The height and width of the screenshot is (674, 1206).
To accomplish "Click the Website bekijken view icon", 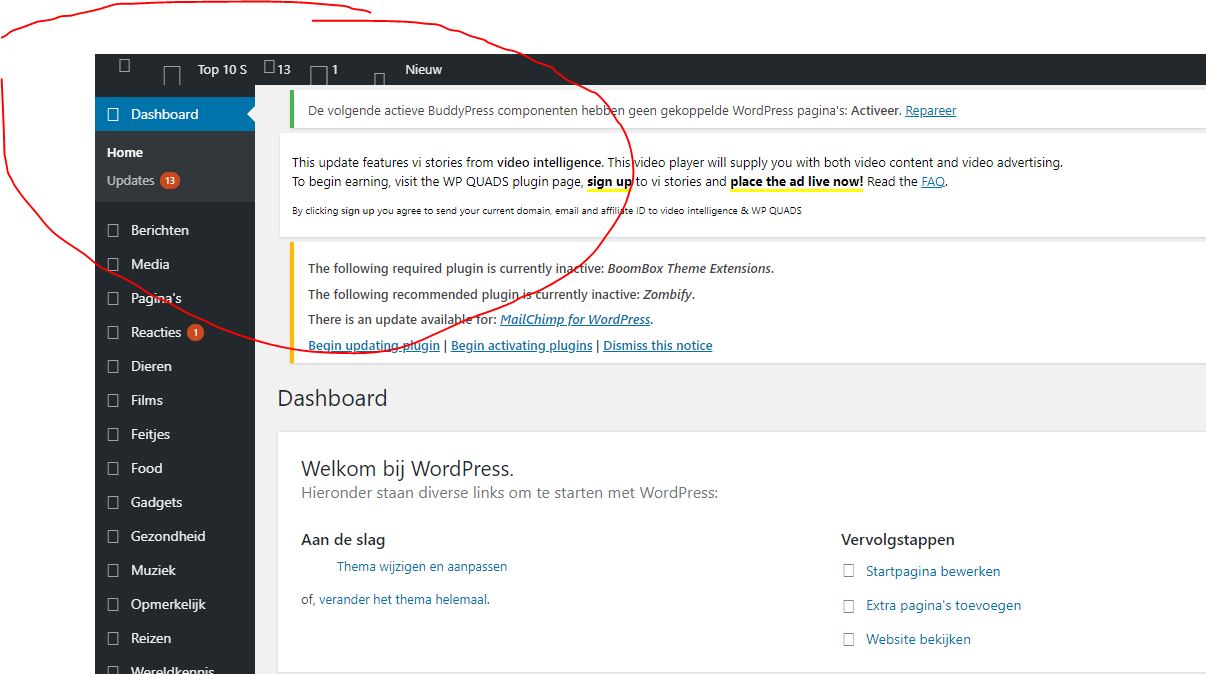I will point(848,639).
